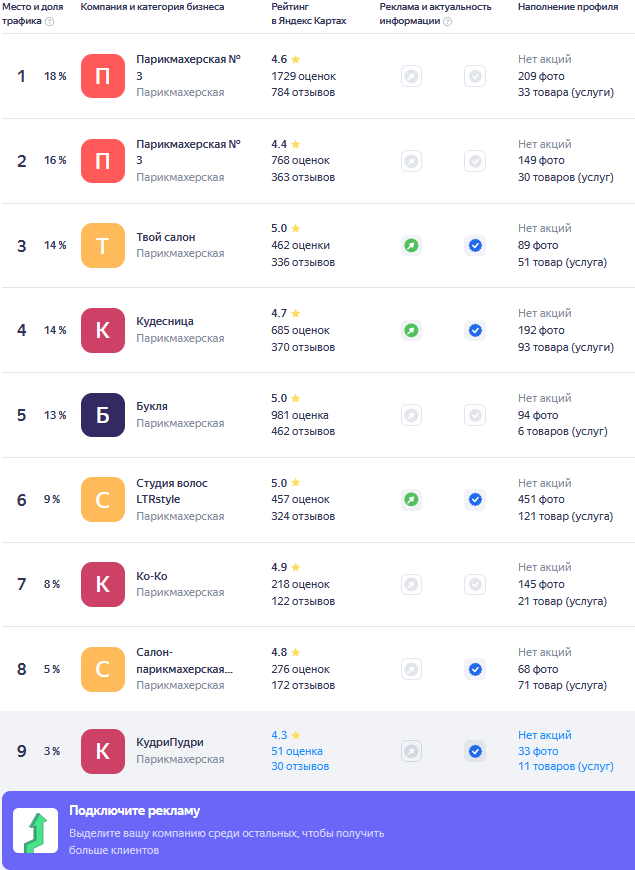
Task: Open КудриПудри '33 фото' link
Action: [x=538, y=751]
